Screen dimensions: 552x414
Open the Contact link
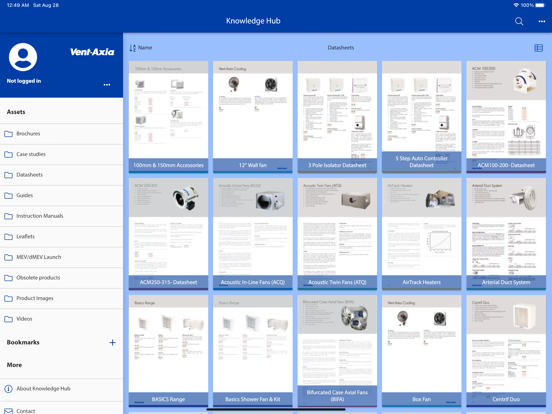(x=26, y=411)
